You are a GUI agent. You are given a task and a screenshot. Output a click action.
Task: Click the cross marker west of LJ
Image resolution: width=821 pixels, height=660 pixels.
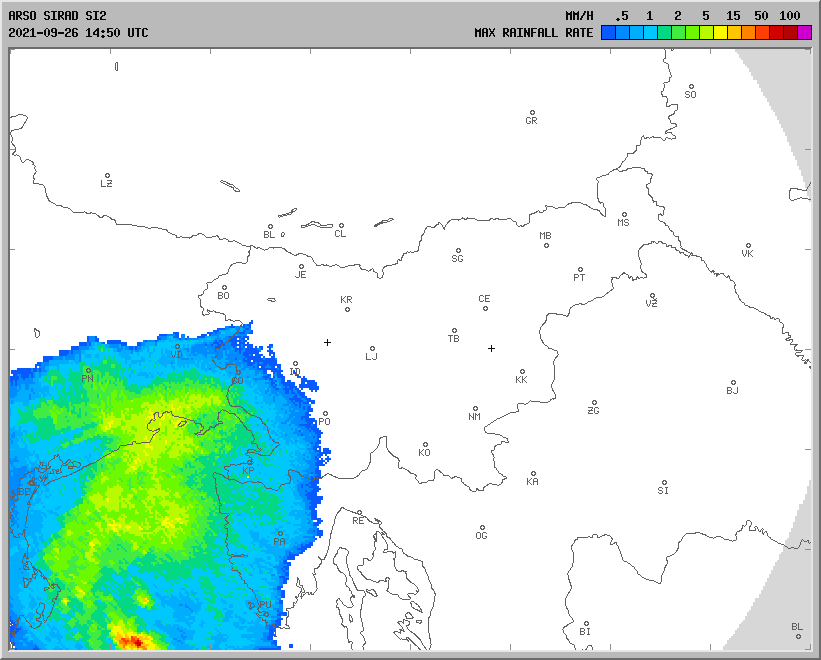click(x=327, y=342)
